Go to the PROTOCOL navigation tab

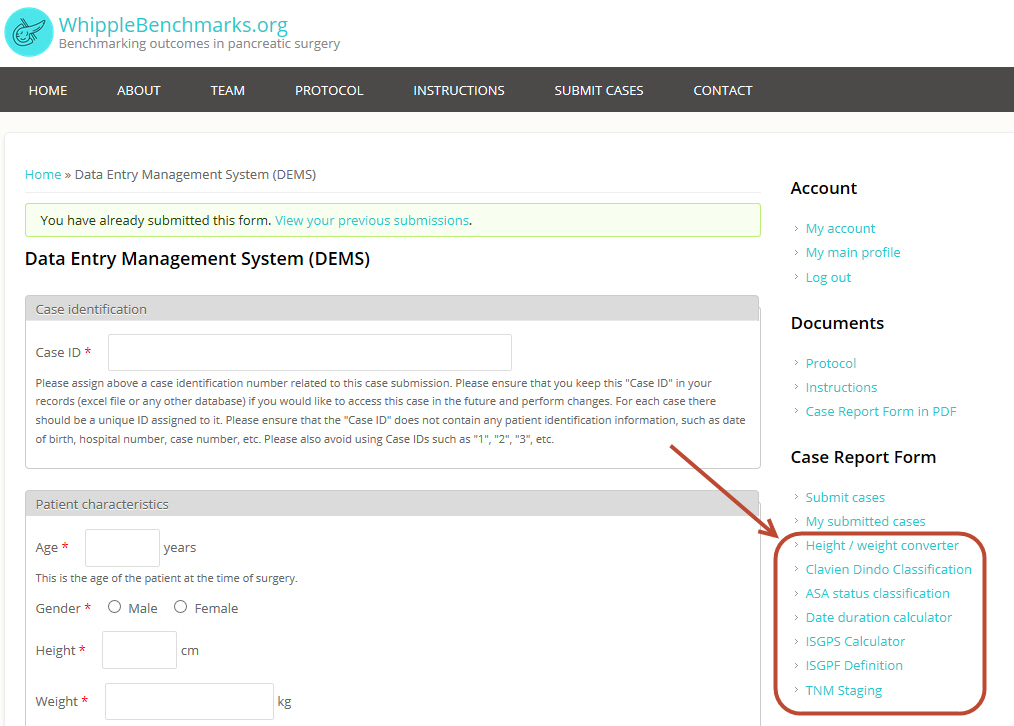pos(329,90)
